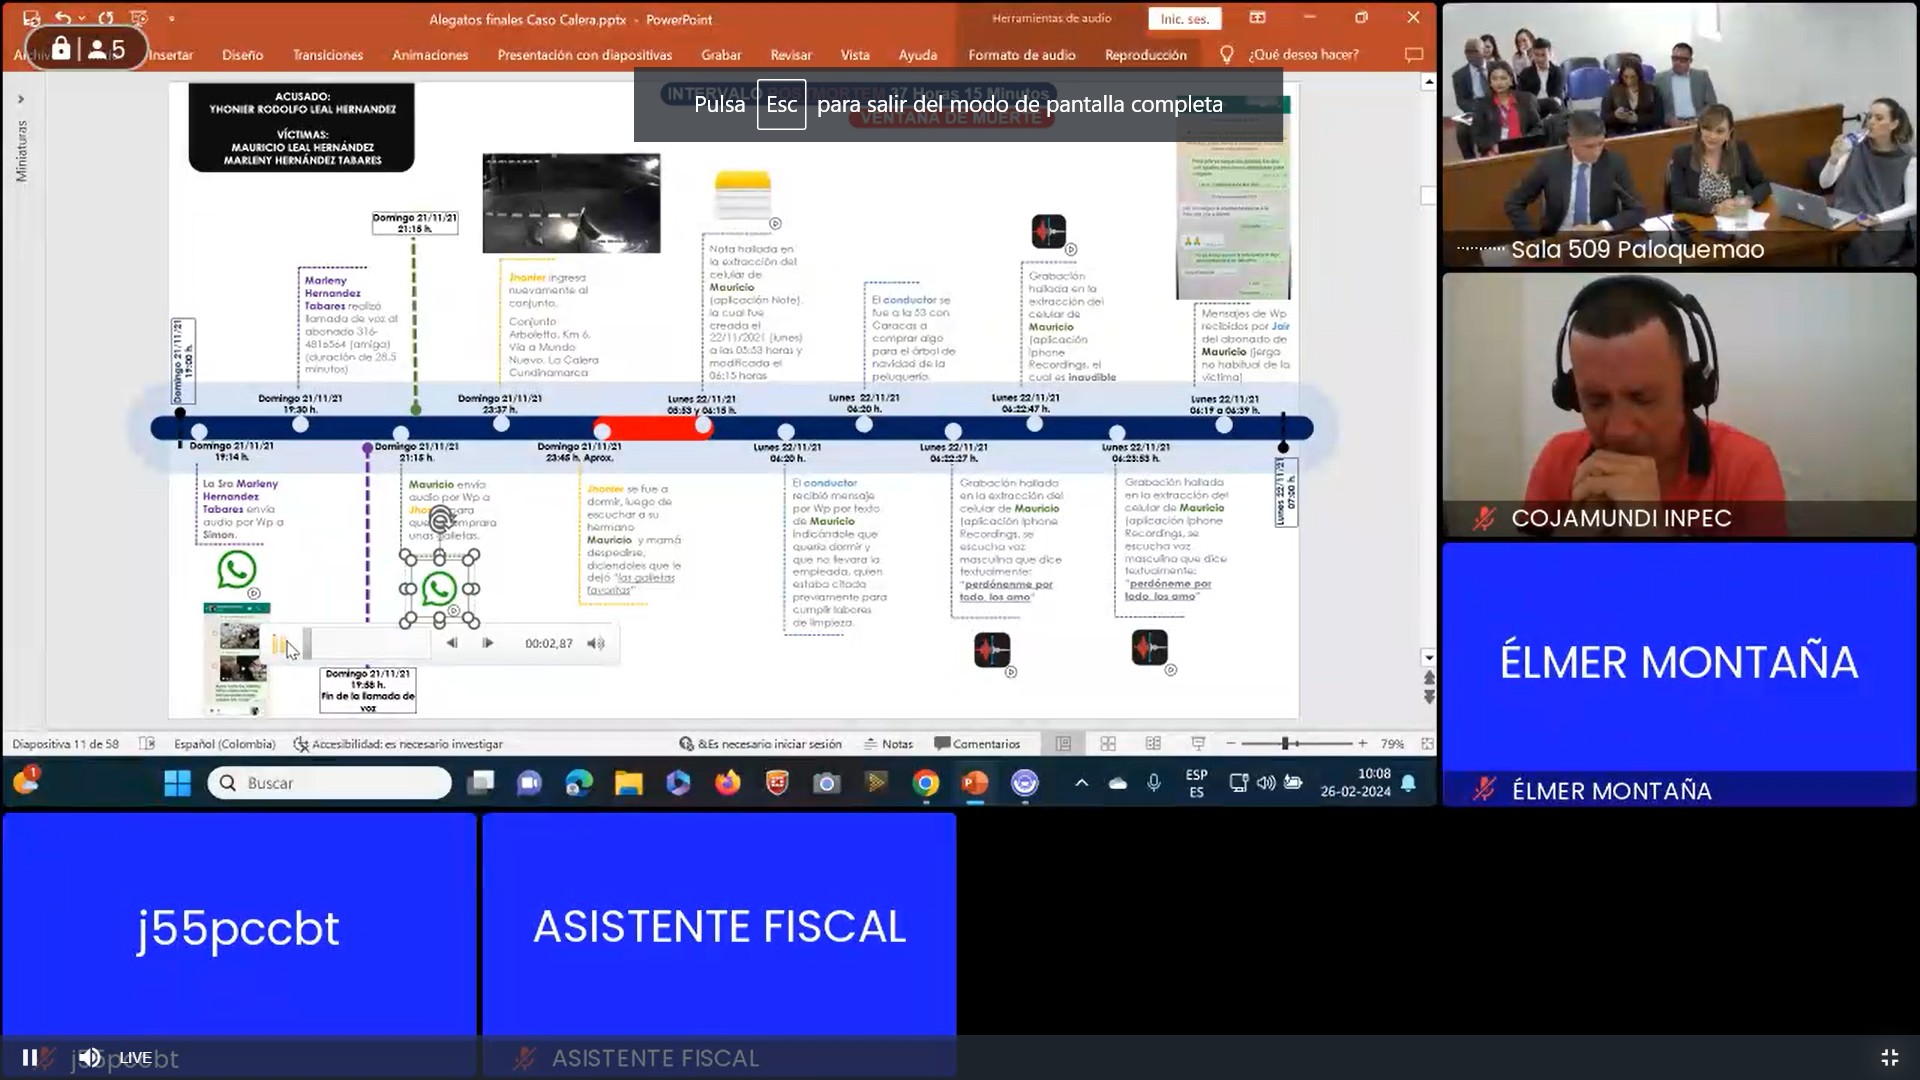Open File Explorer from taskbar
The image size is (1920, 1080).
pos(629,783)
